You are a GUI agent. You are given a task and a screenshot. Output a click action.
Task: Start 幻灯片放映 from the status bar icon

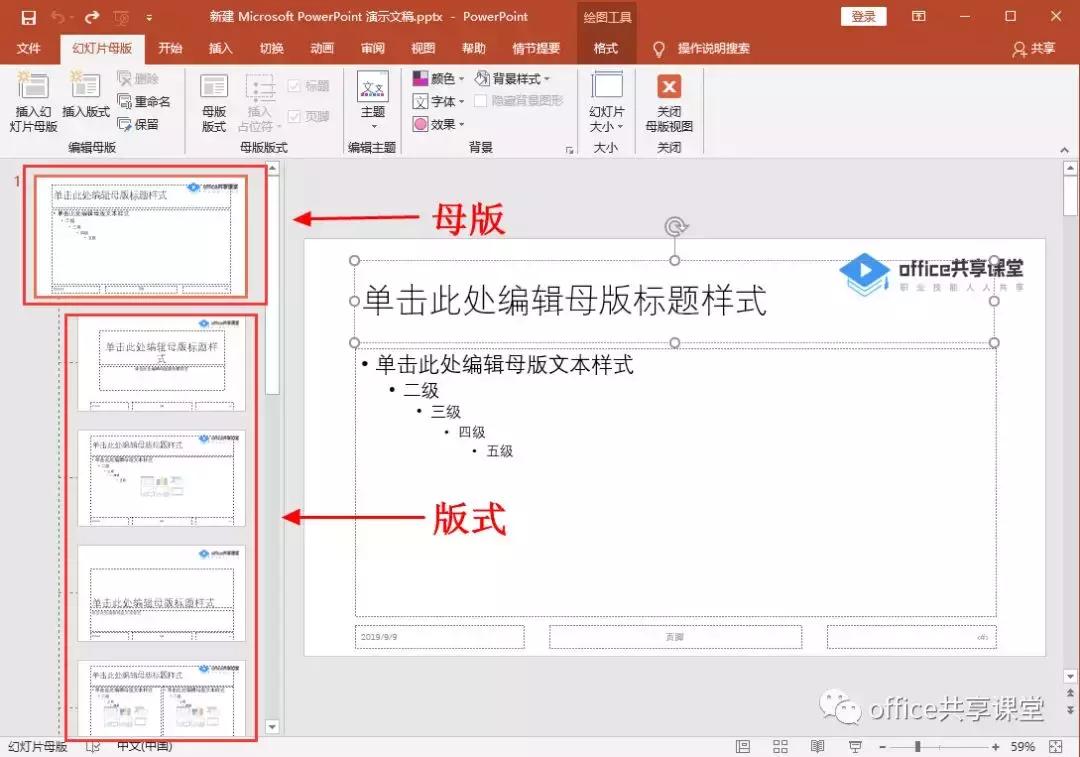854,746
